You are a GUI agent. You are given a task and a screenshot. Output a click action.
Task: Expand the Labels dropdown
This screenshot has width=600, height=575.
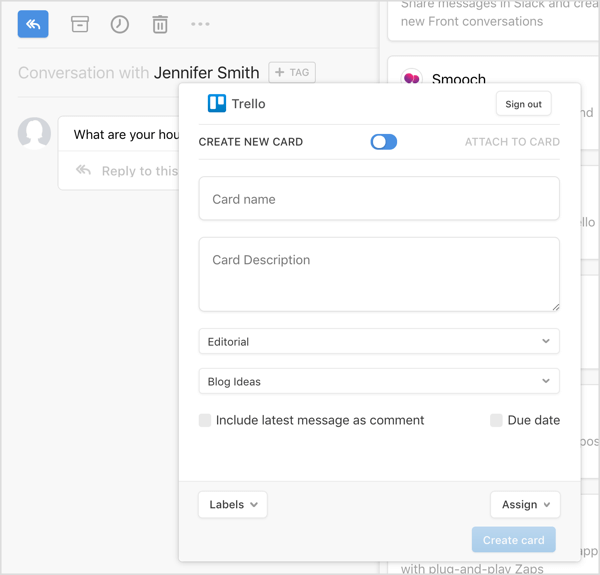pyautogui.click(x=233, y=505)
